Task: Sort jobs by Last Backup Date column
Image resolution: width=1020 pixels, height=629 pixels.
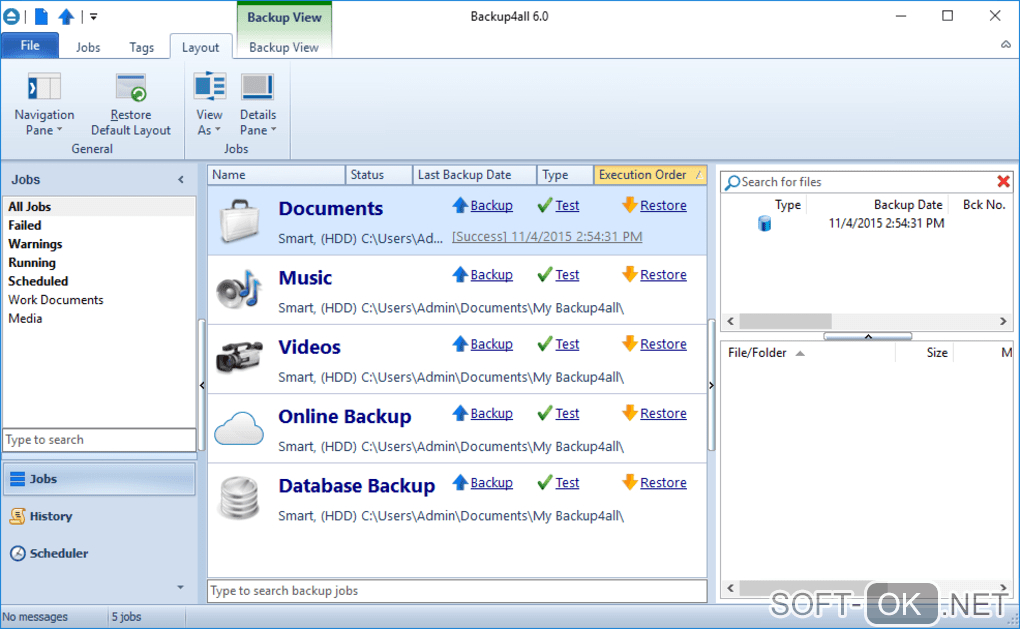Action: tap(475, 175)
